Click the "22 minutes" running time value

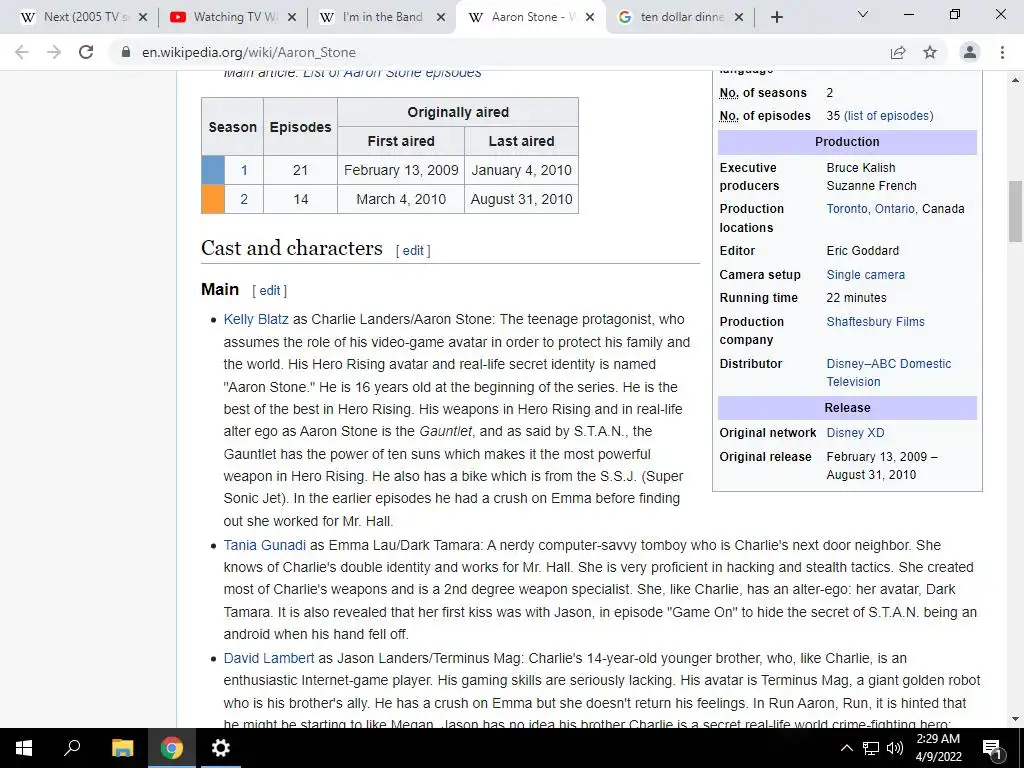(857, 298)
